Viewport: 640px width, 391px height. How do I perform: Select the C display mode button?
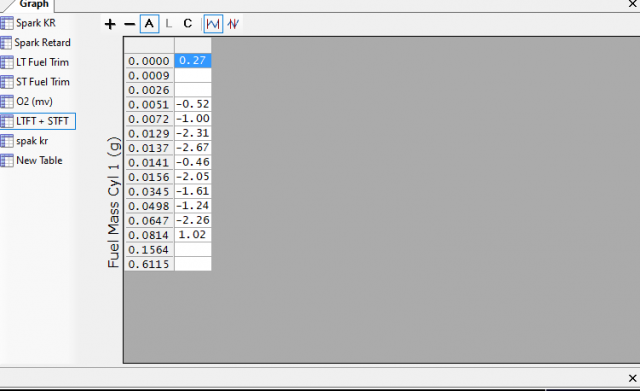187,24
